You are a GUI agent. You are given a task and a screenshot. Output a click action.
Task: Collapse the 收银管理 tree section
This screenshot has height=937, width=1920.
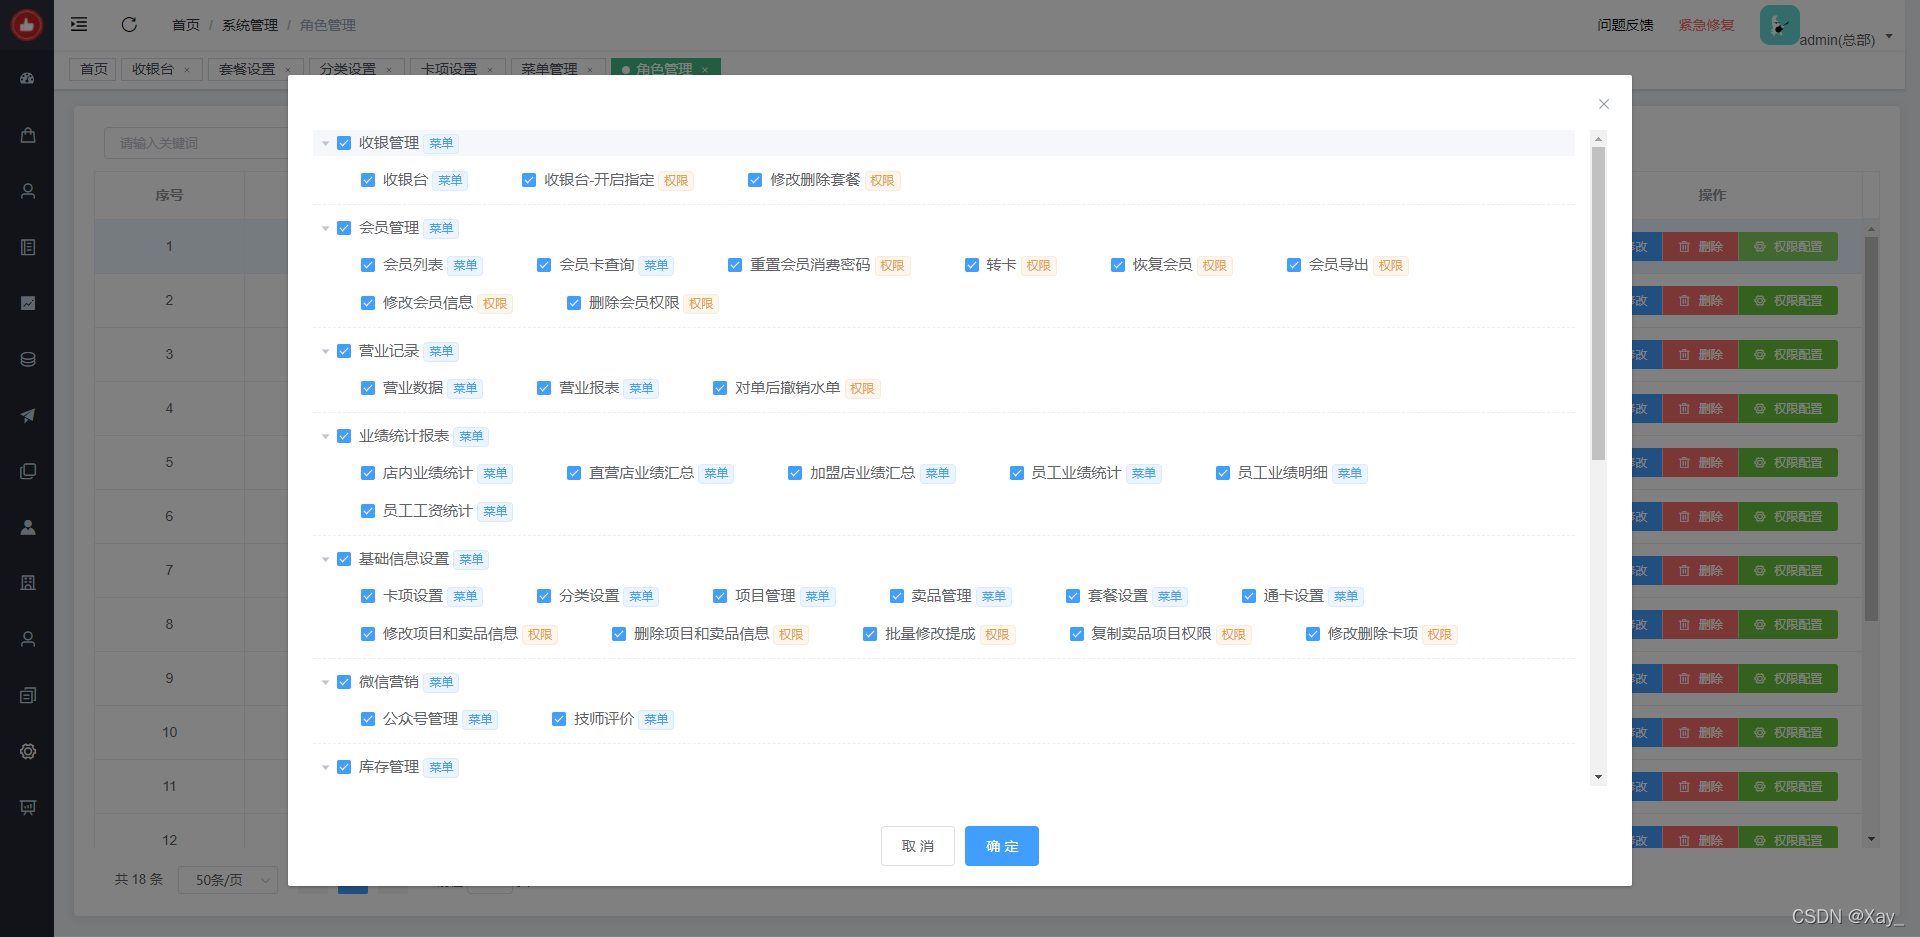pos(325,143)
